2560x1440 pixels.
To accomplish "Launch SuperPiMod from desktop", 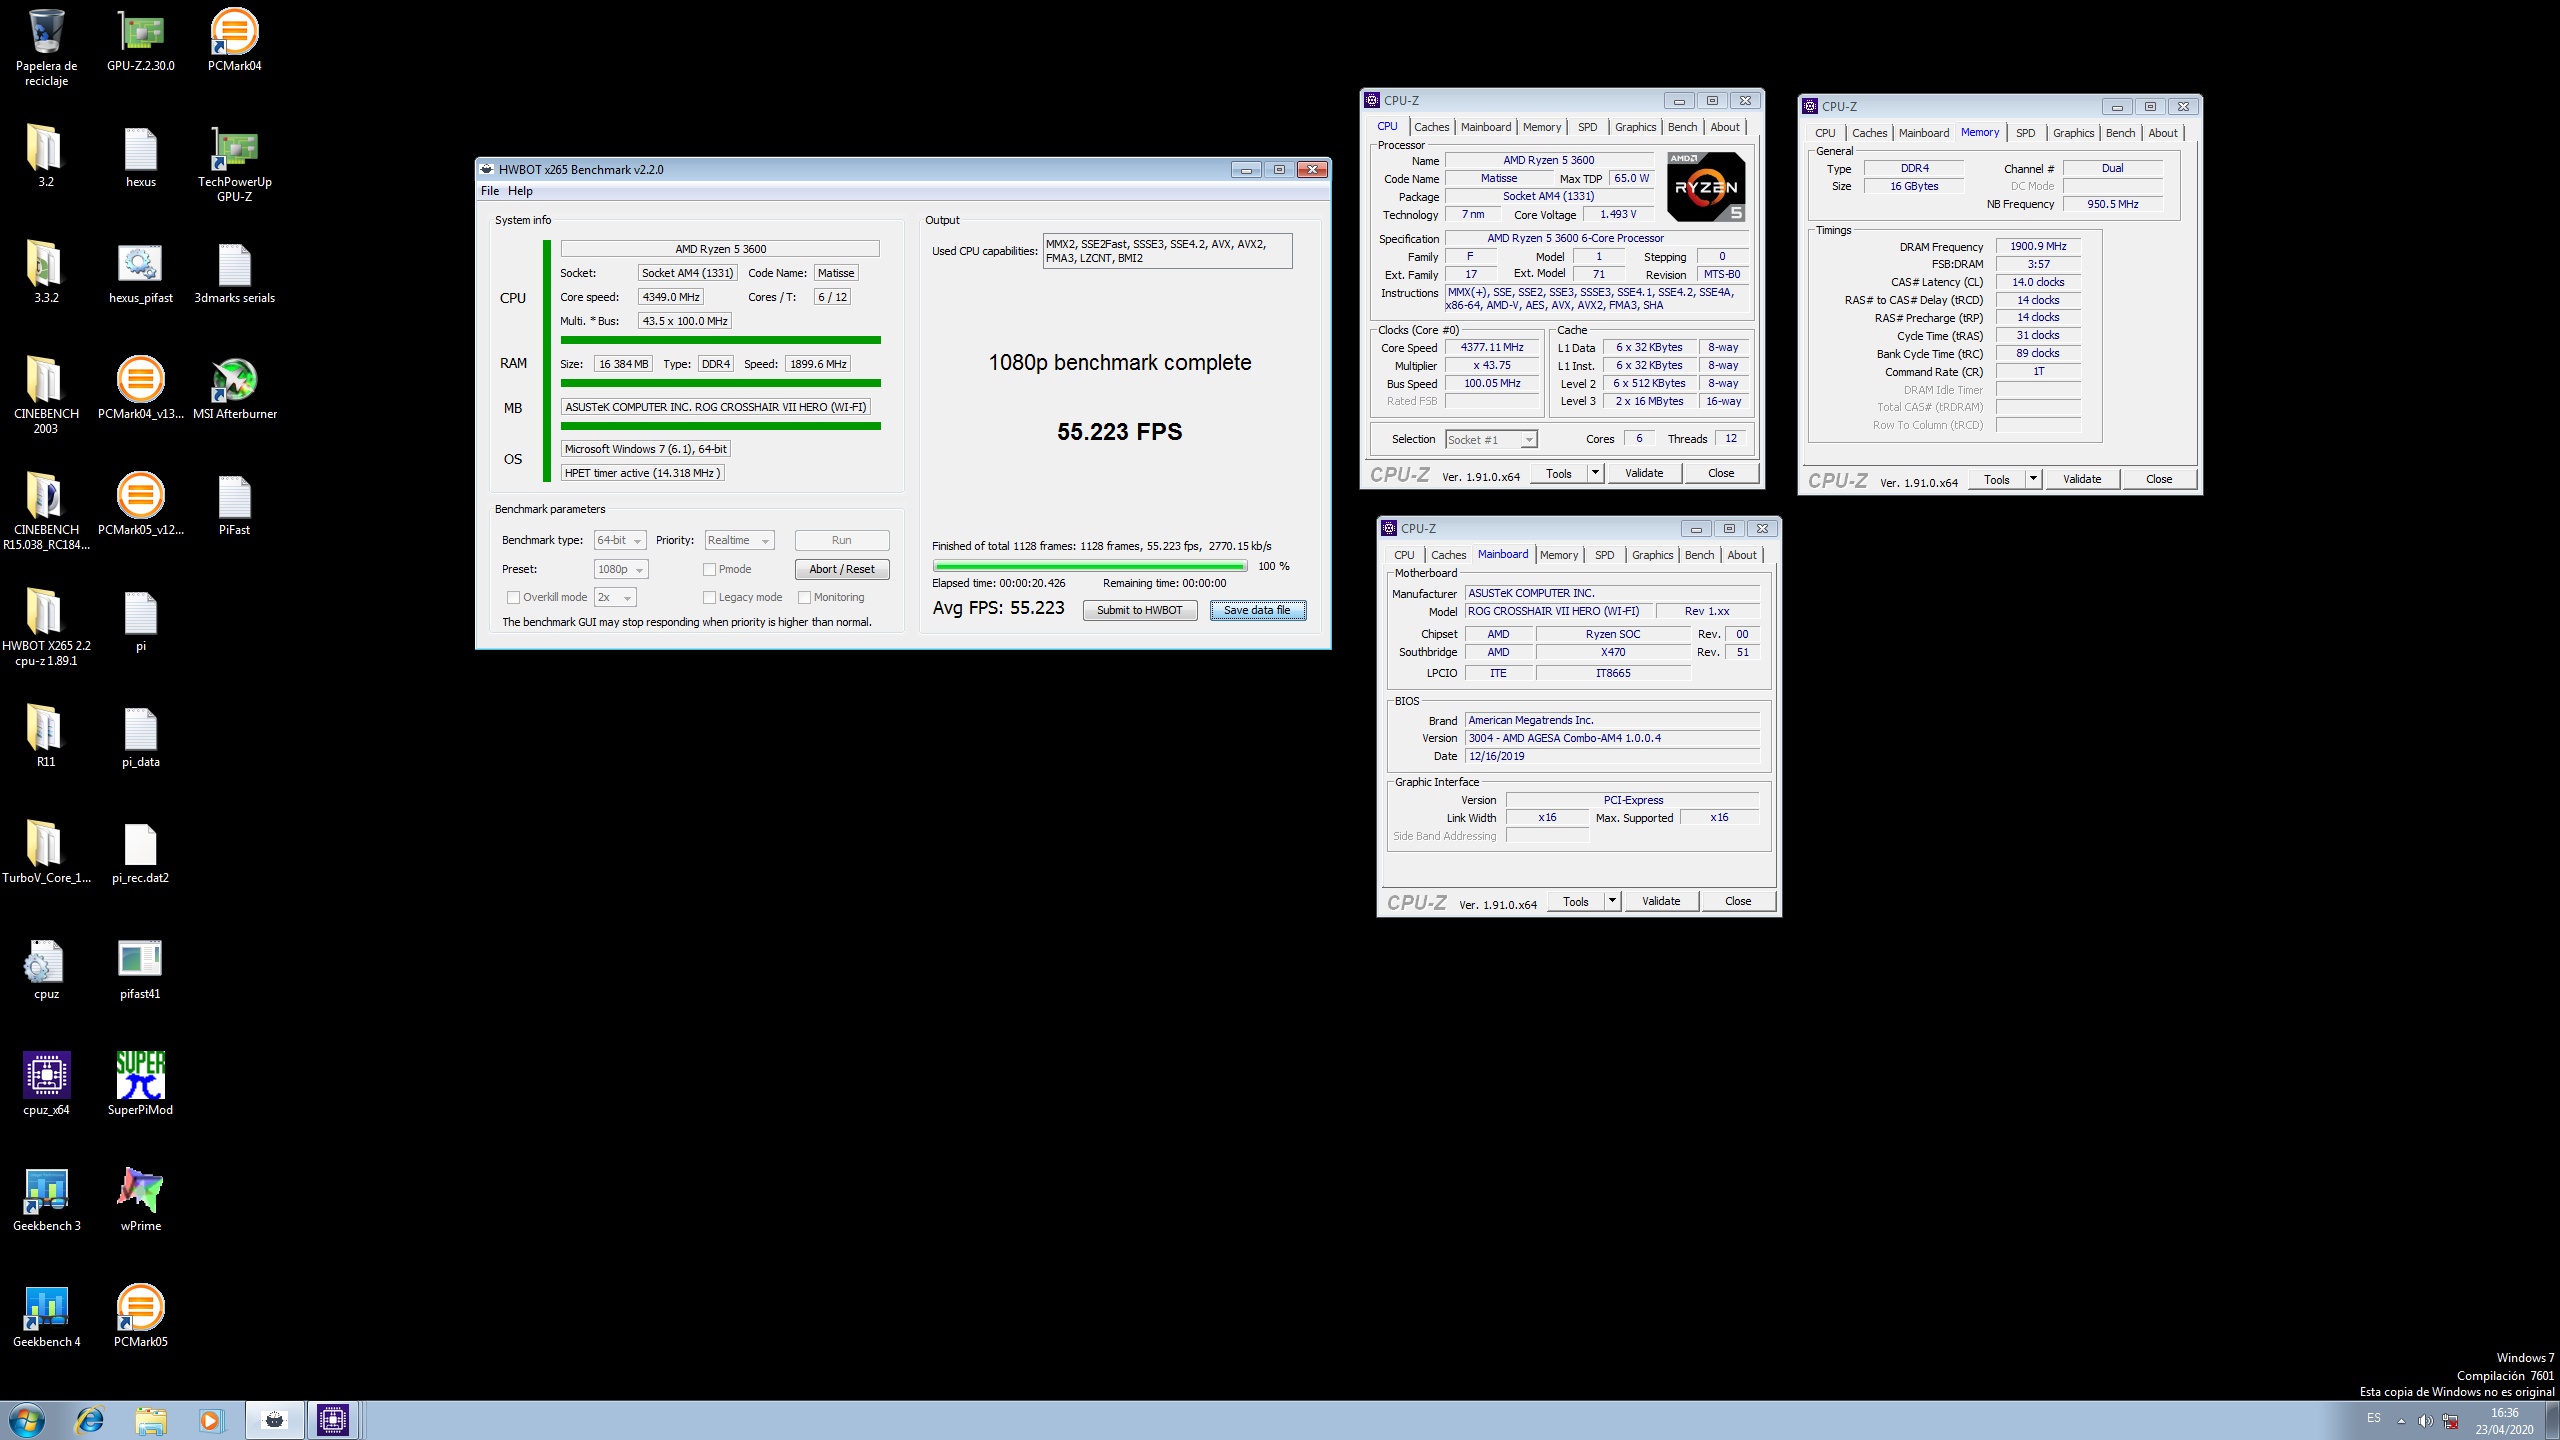I will 140,1084.
